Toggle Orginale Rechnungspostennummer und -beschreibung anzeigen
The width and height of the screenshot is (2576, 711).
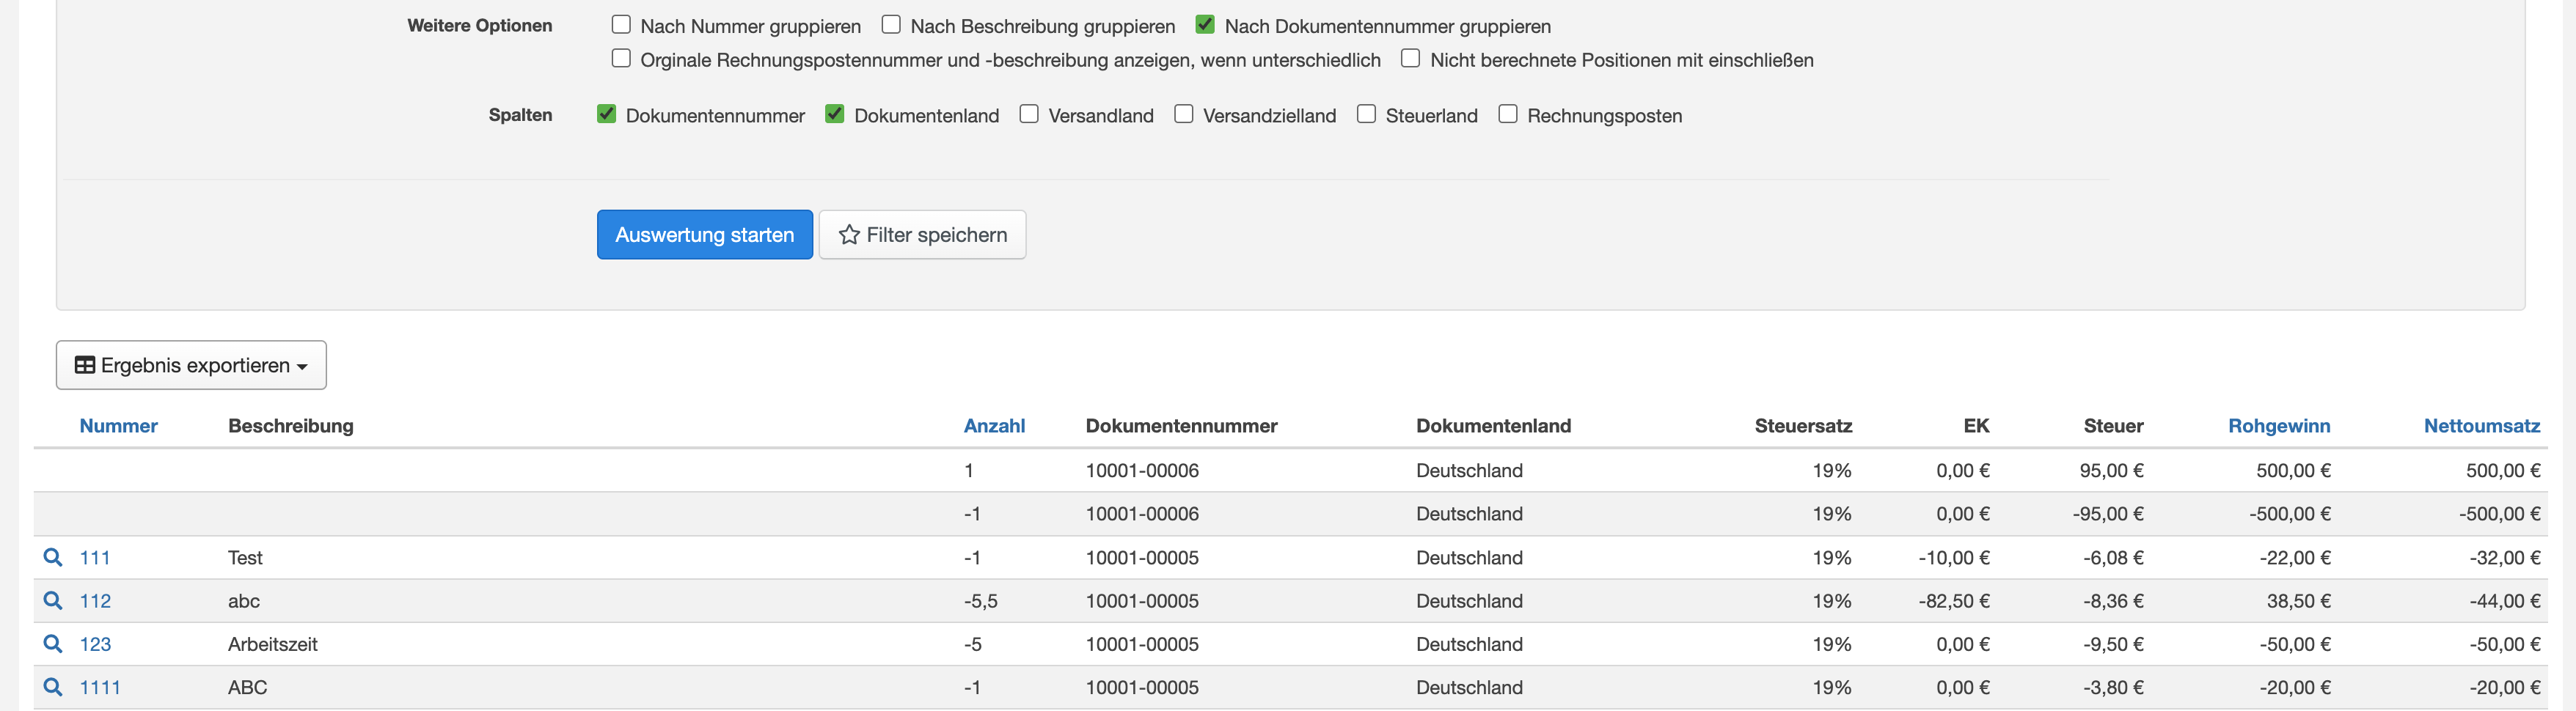click(621, 58)
